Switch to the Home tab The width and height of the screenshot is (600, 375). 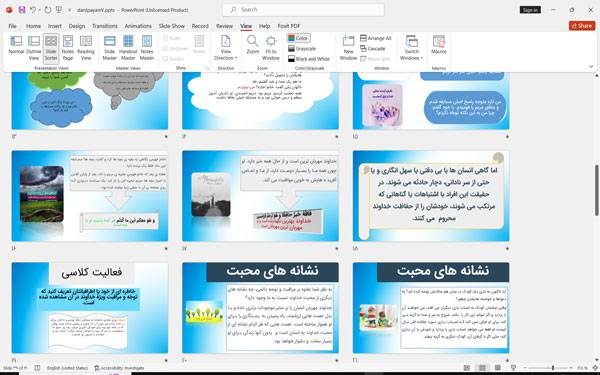tap(33, 26)
